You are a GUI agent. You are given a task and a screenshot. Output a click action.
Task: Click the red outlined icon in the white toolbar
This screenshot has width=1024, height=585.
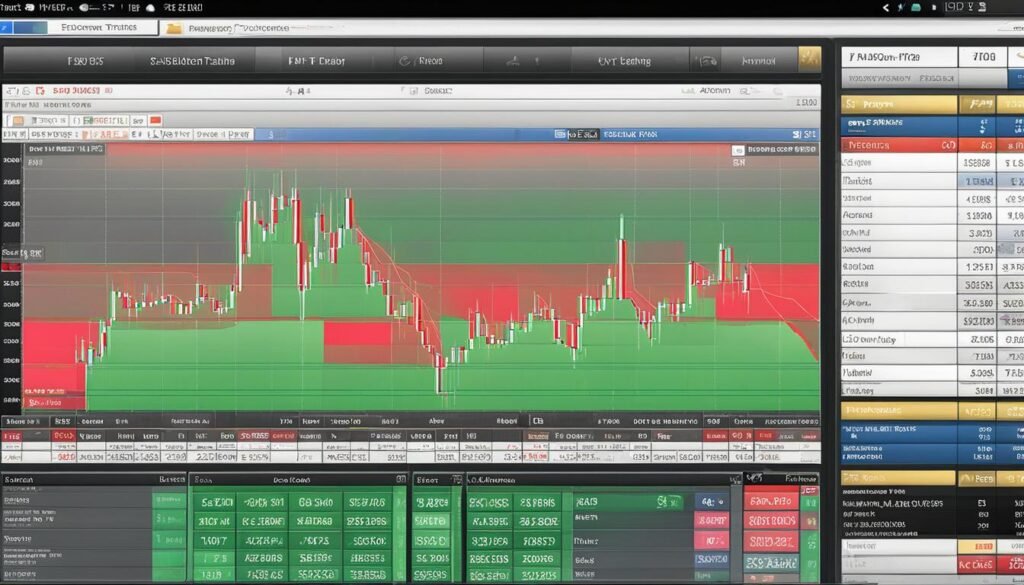pos(40,91)
